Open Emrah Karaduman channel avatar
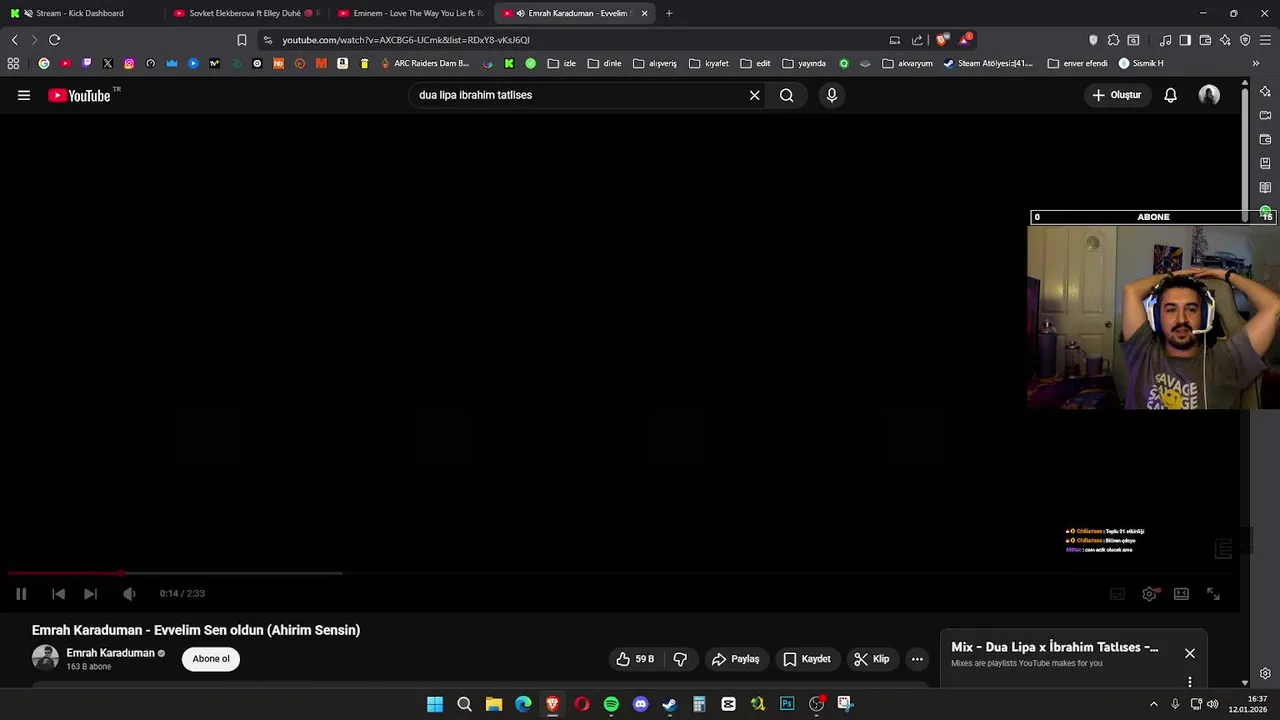 [x=45, y=658]
